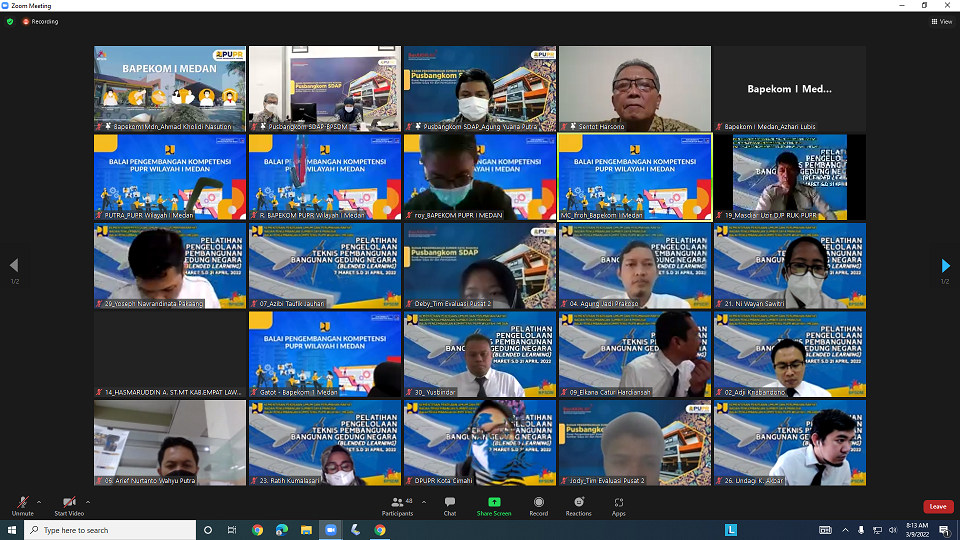960x540 pixels.
Task: Switch to the Zoom taskbar icon
Action: tap(331, 530)
